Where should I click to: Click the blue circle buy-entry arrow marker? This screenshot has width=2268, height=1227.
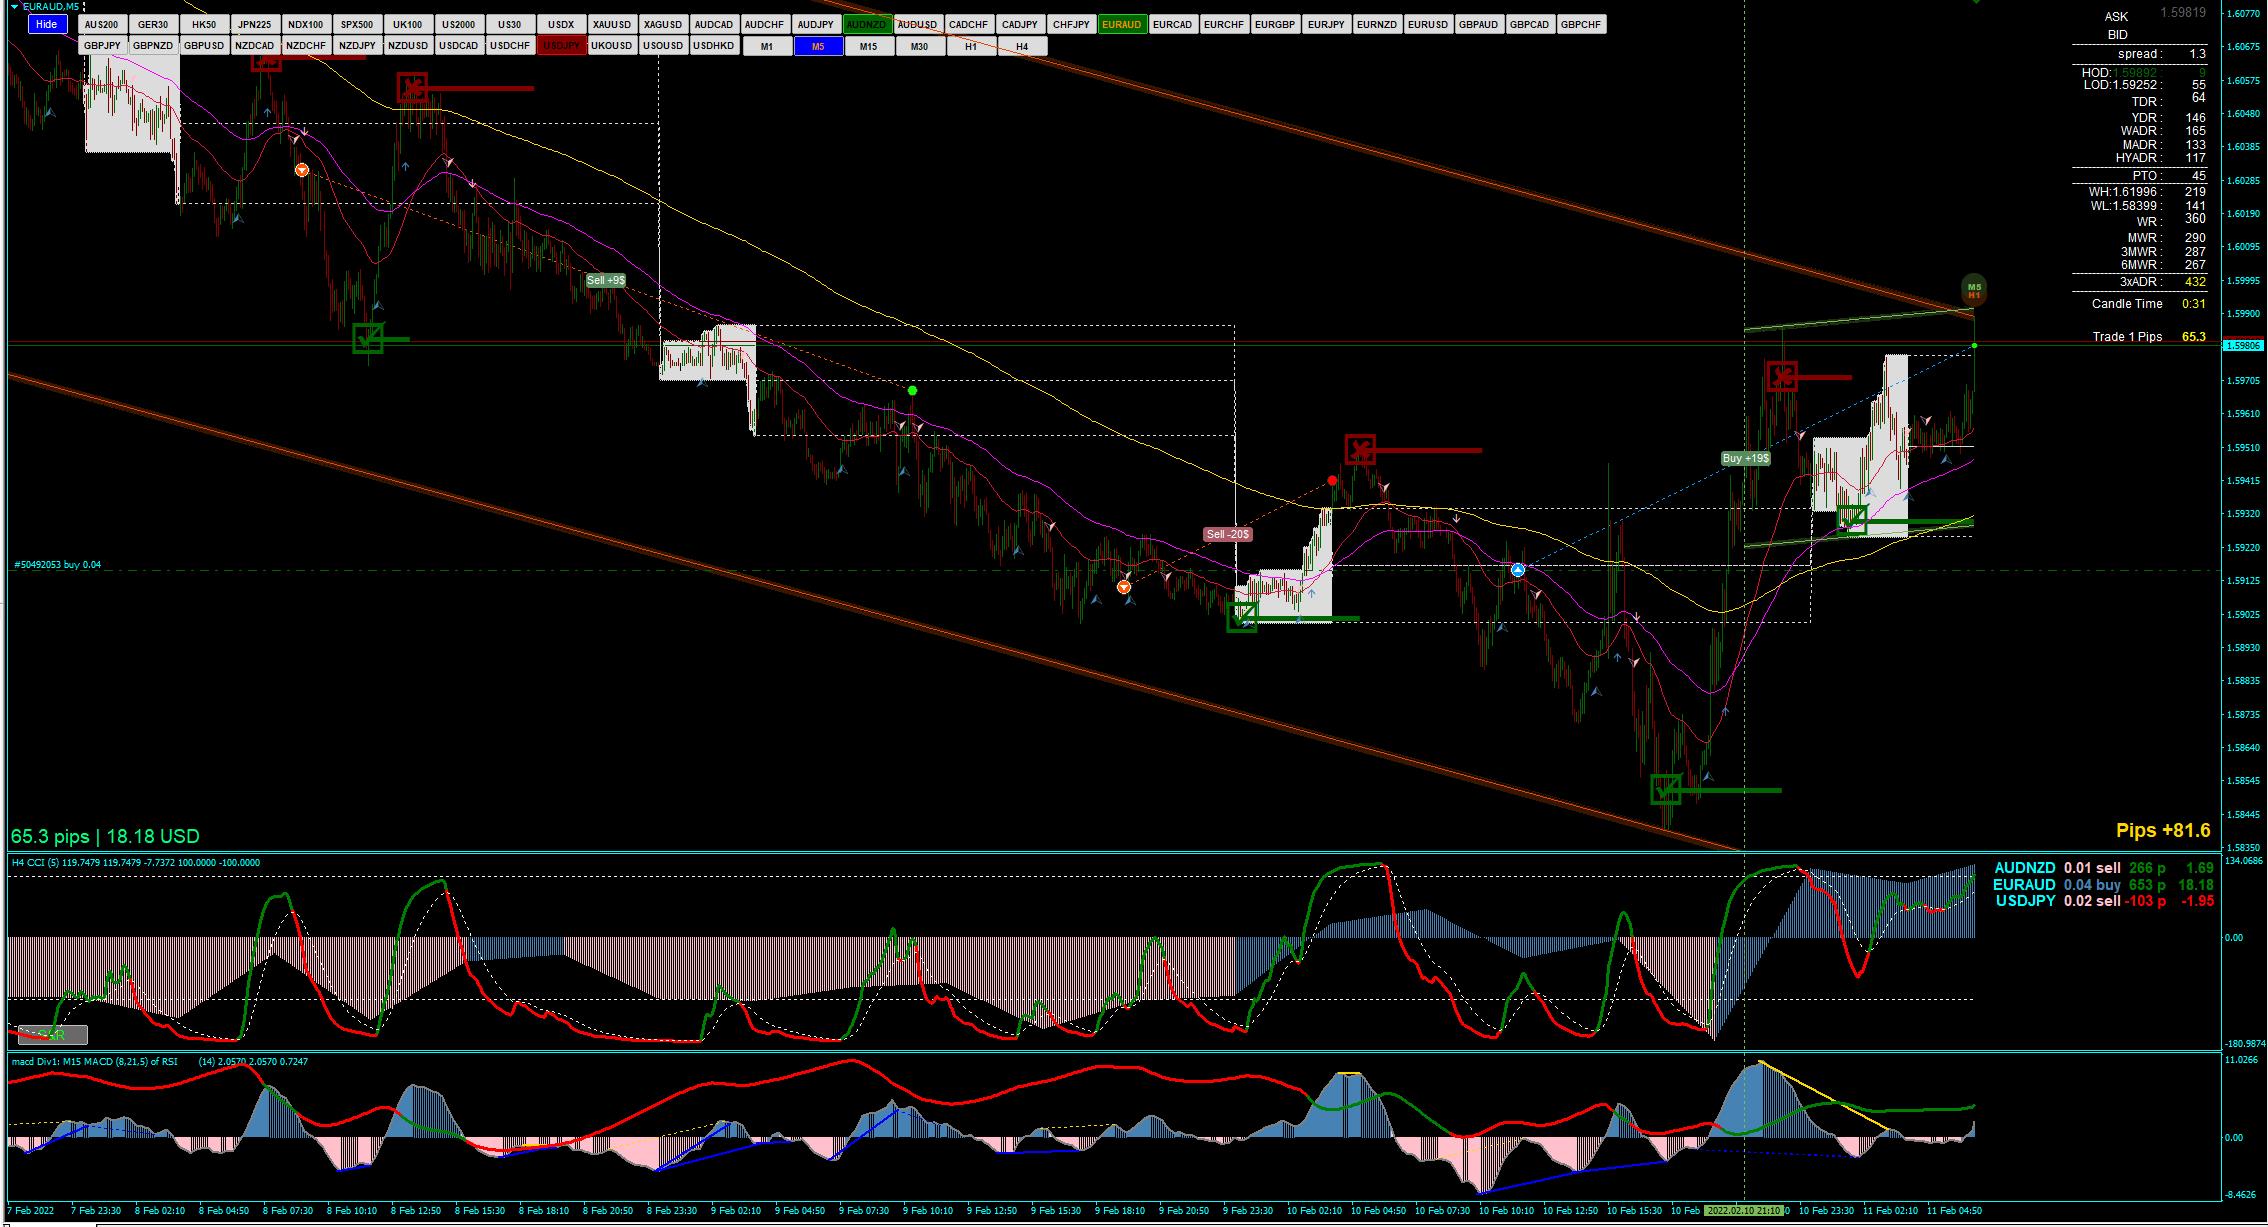1518,570
